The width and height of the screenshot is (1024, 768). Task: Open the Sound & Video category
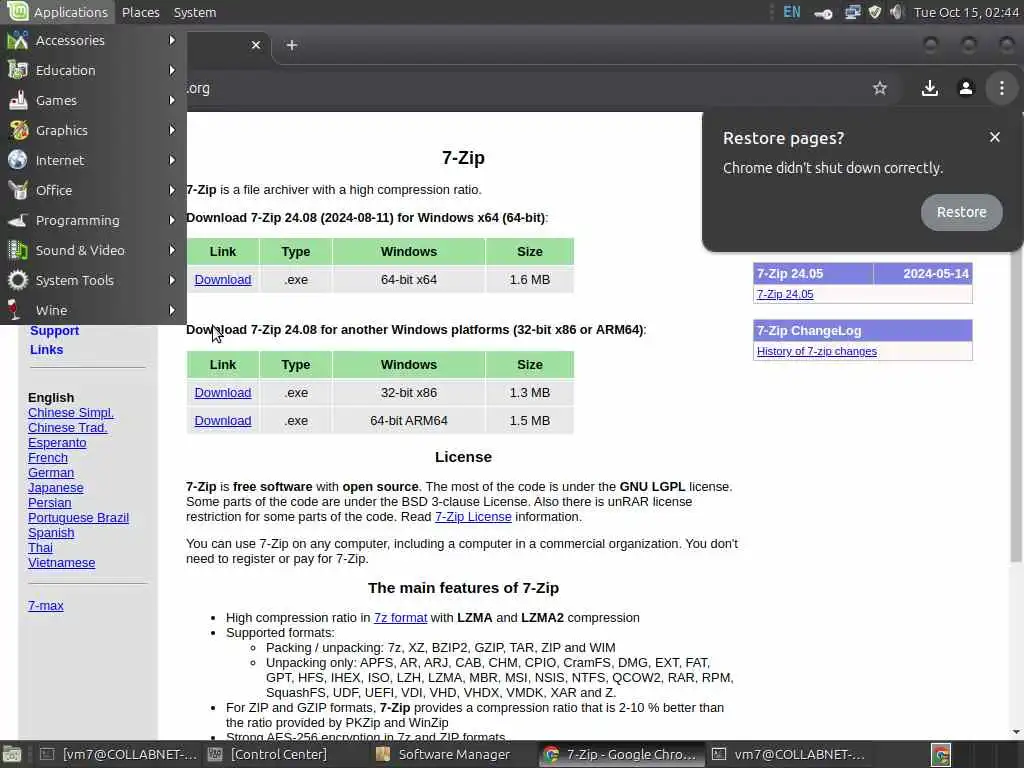[x=93, y=251]
